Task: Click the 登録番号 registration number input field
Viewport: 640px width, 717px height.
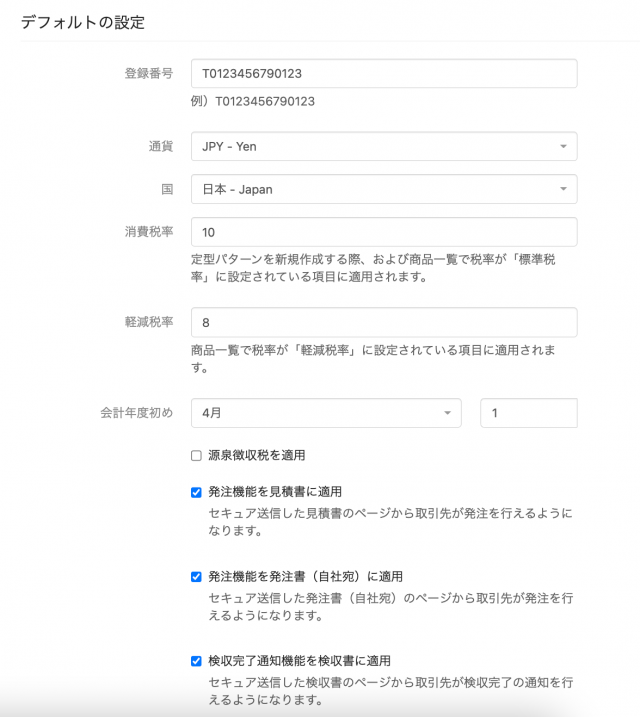Action: (x=384, y=74)
